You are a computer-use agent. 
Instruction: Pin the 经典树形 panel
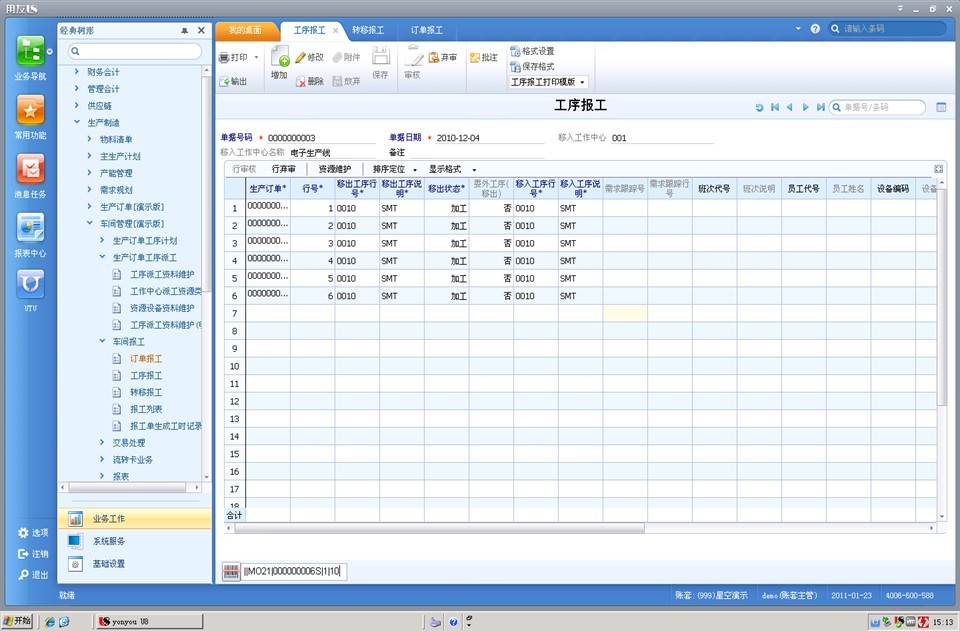[x=184, y=31]
